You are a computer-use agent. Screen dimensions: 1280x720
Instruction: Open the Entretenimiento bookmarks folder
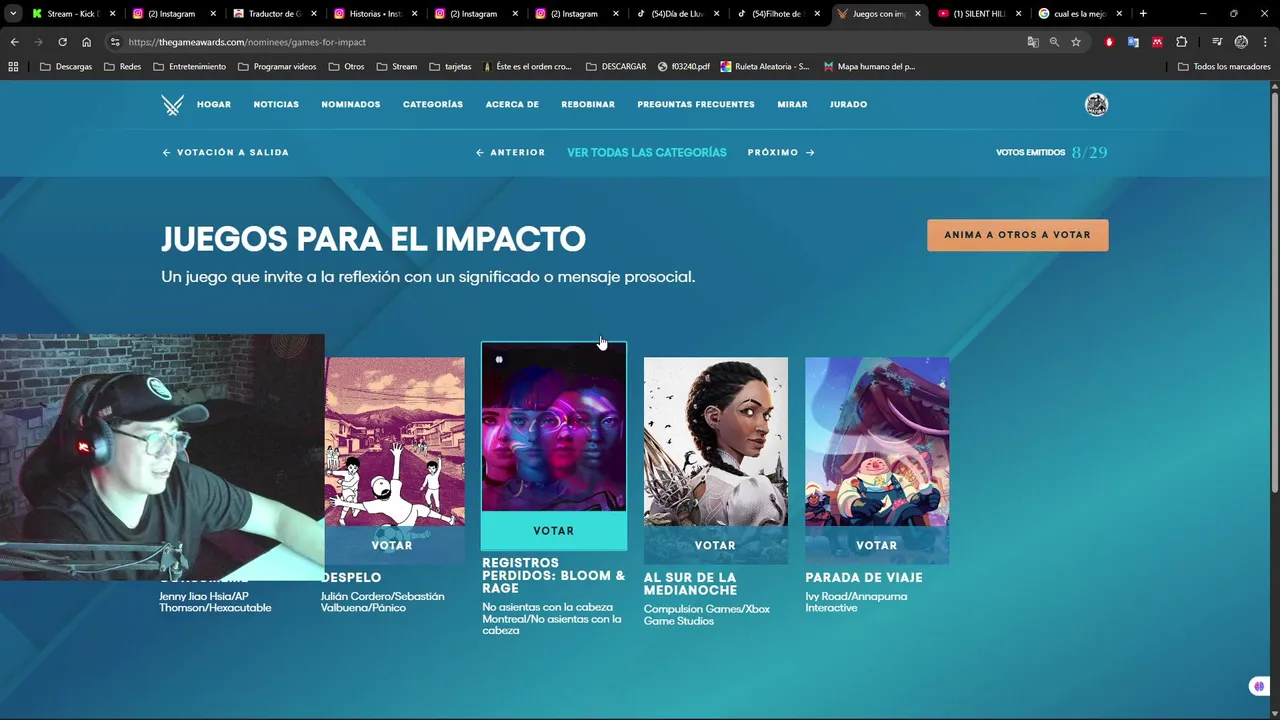pos(190,67)
